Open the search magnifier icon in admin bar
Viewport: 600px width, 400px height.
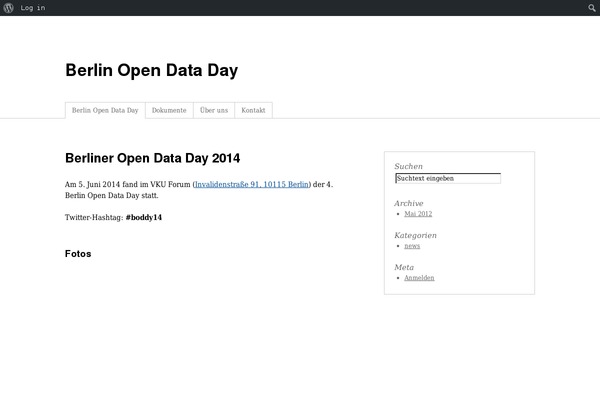[592, 8]
